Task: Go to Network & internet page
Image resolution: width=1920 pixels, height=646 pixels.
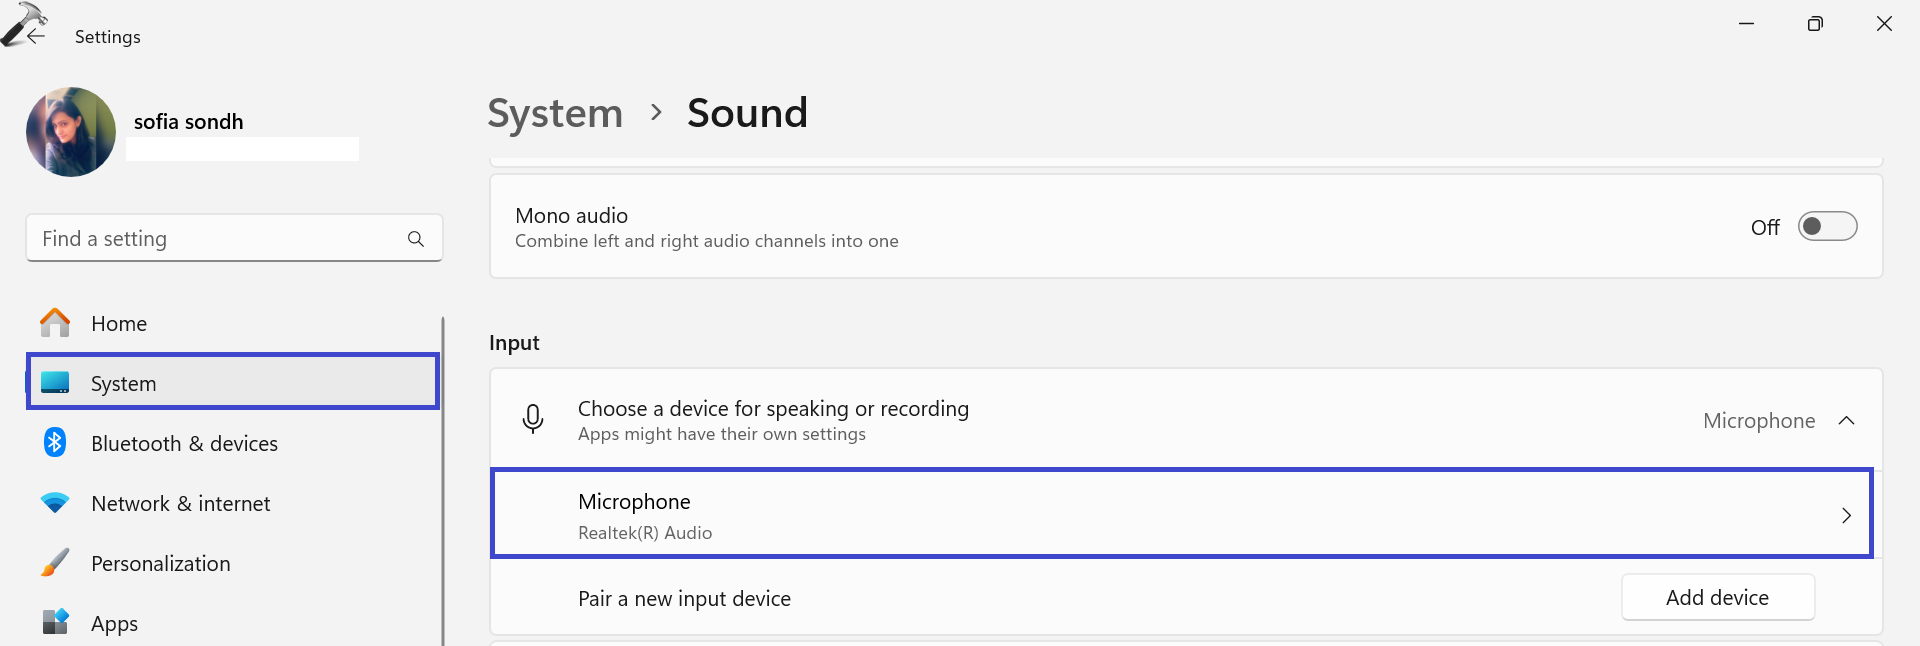Action: [180, 504]
